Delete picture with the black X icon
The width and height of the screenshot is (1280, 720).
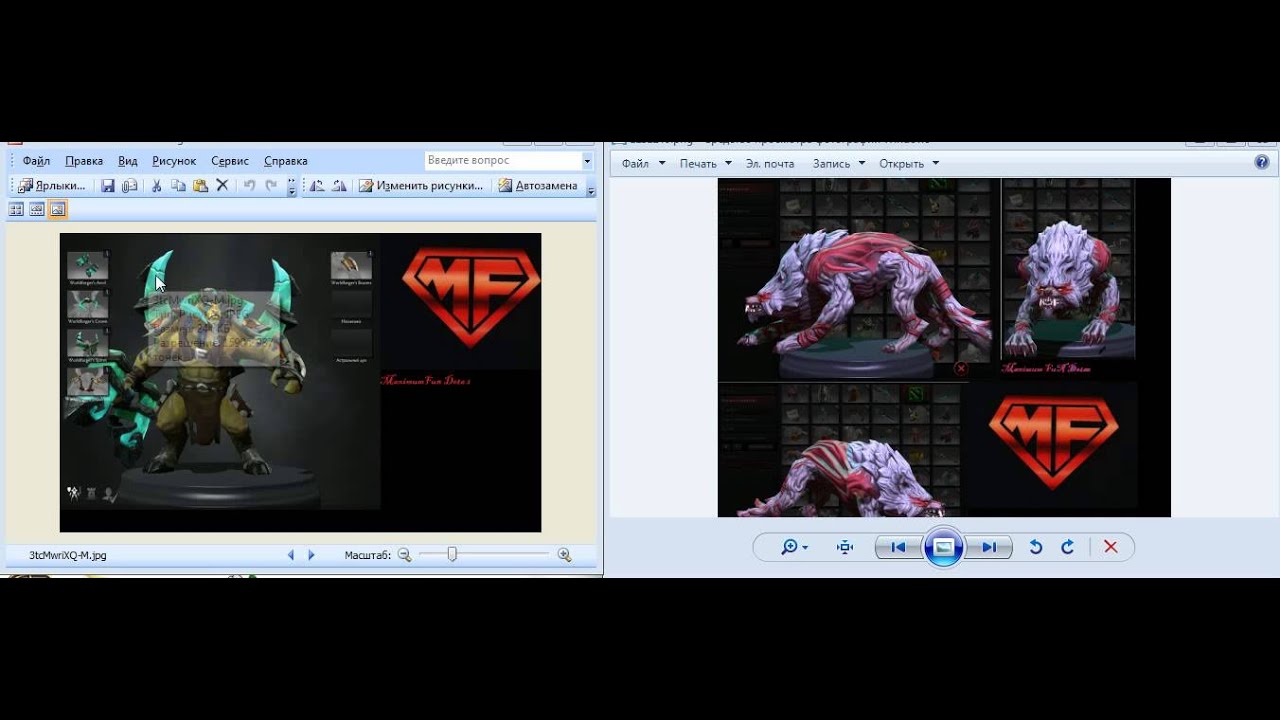click(x=222, y=186)
